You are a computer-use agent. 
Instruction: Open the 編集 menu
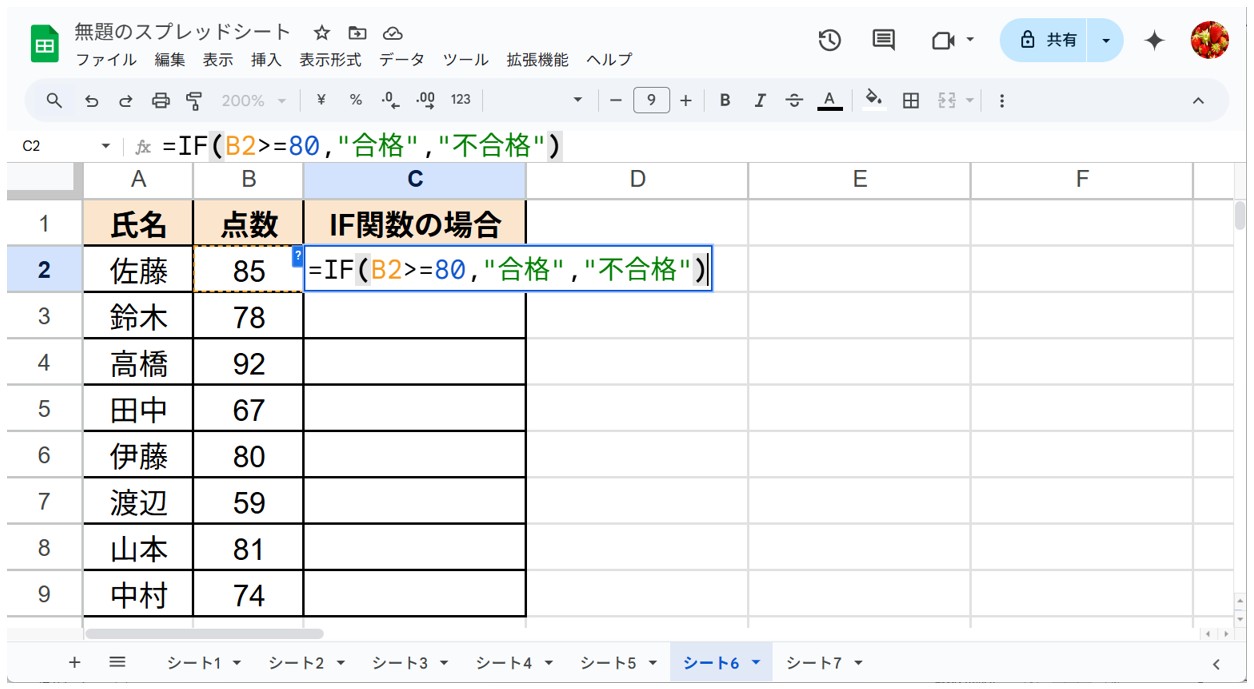pyautogui.click(x=170, y=60)
